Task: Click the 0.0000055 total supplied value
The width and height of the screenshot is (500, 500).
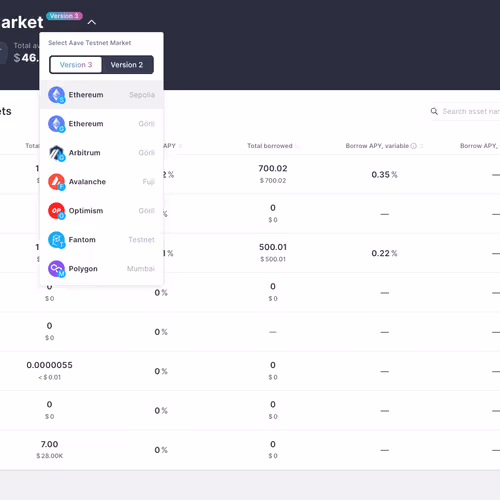Action: (x=49, y=365)
